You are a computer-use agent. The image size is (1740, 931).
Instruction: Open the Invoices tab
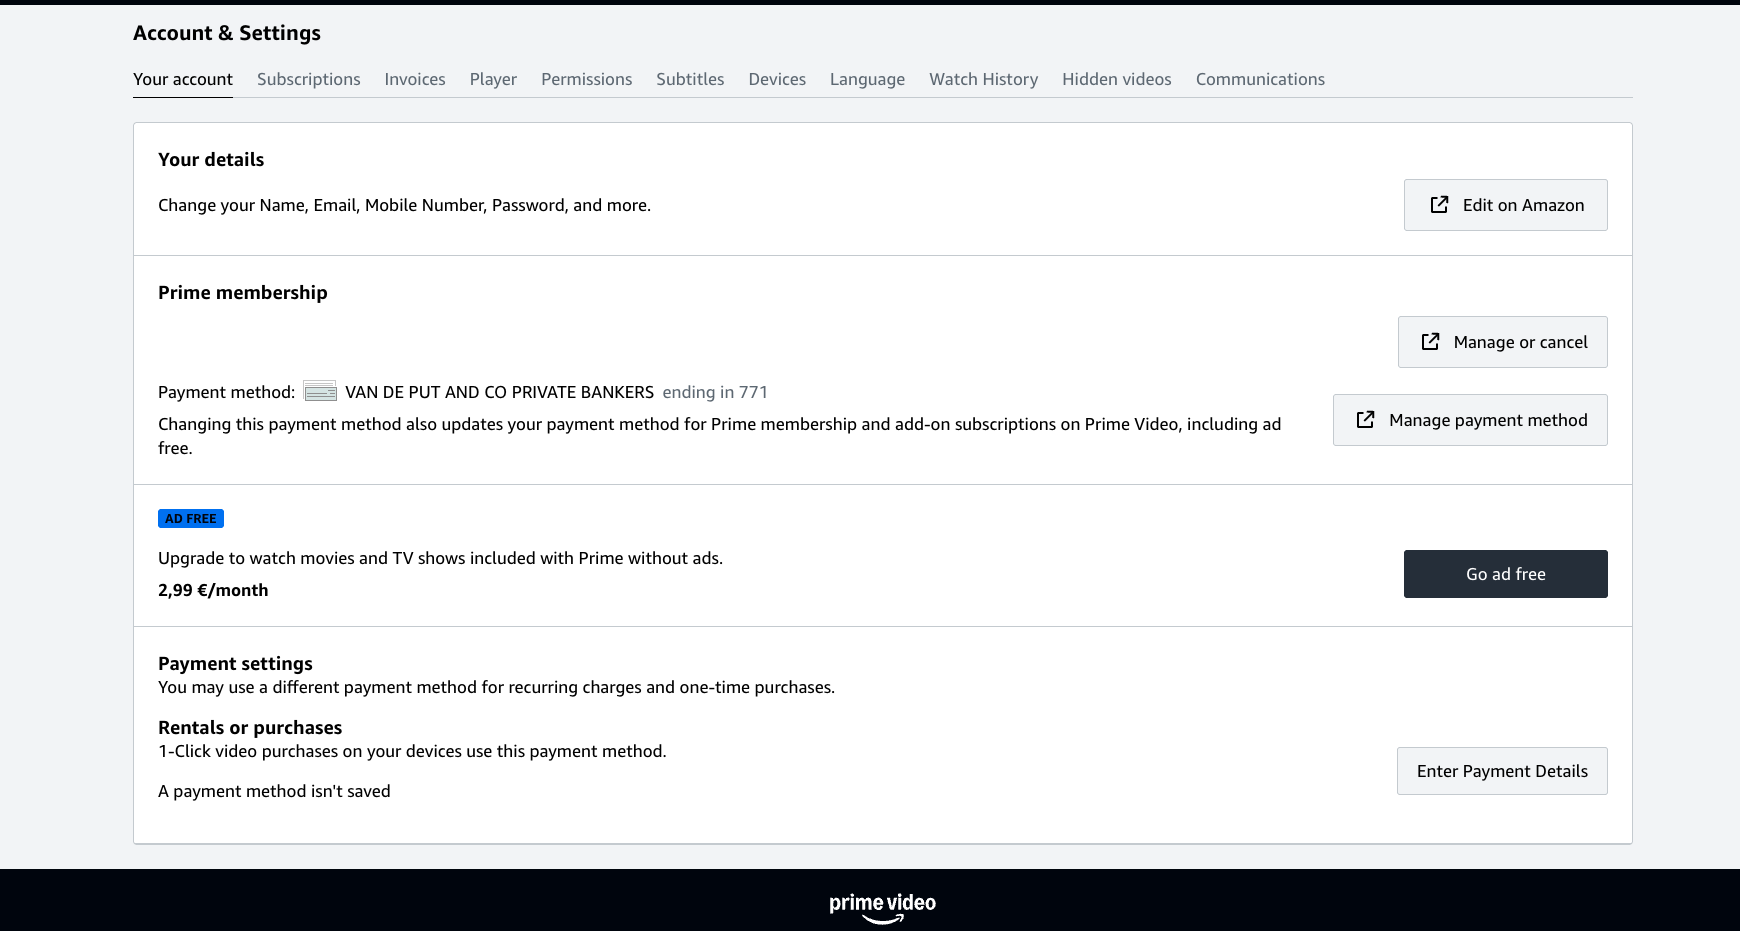point(415,79)
